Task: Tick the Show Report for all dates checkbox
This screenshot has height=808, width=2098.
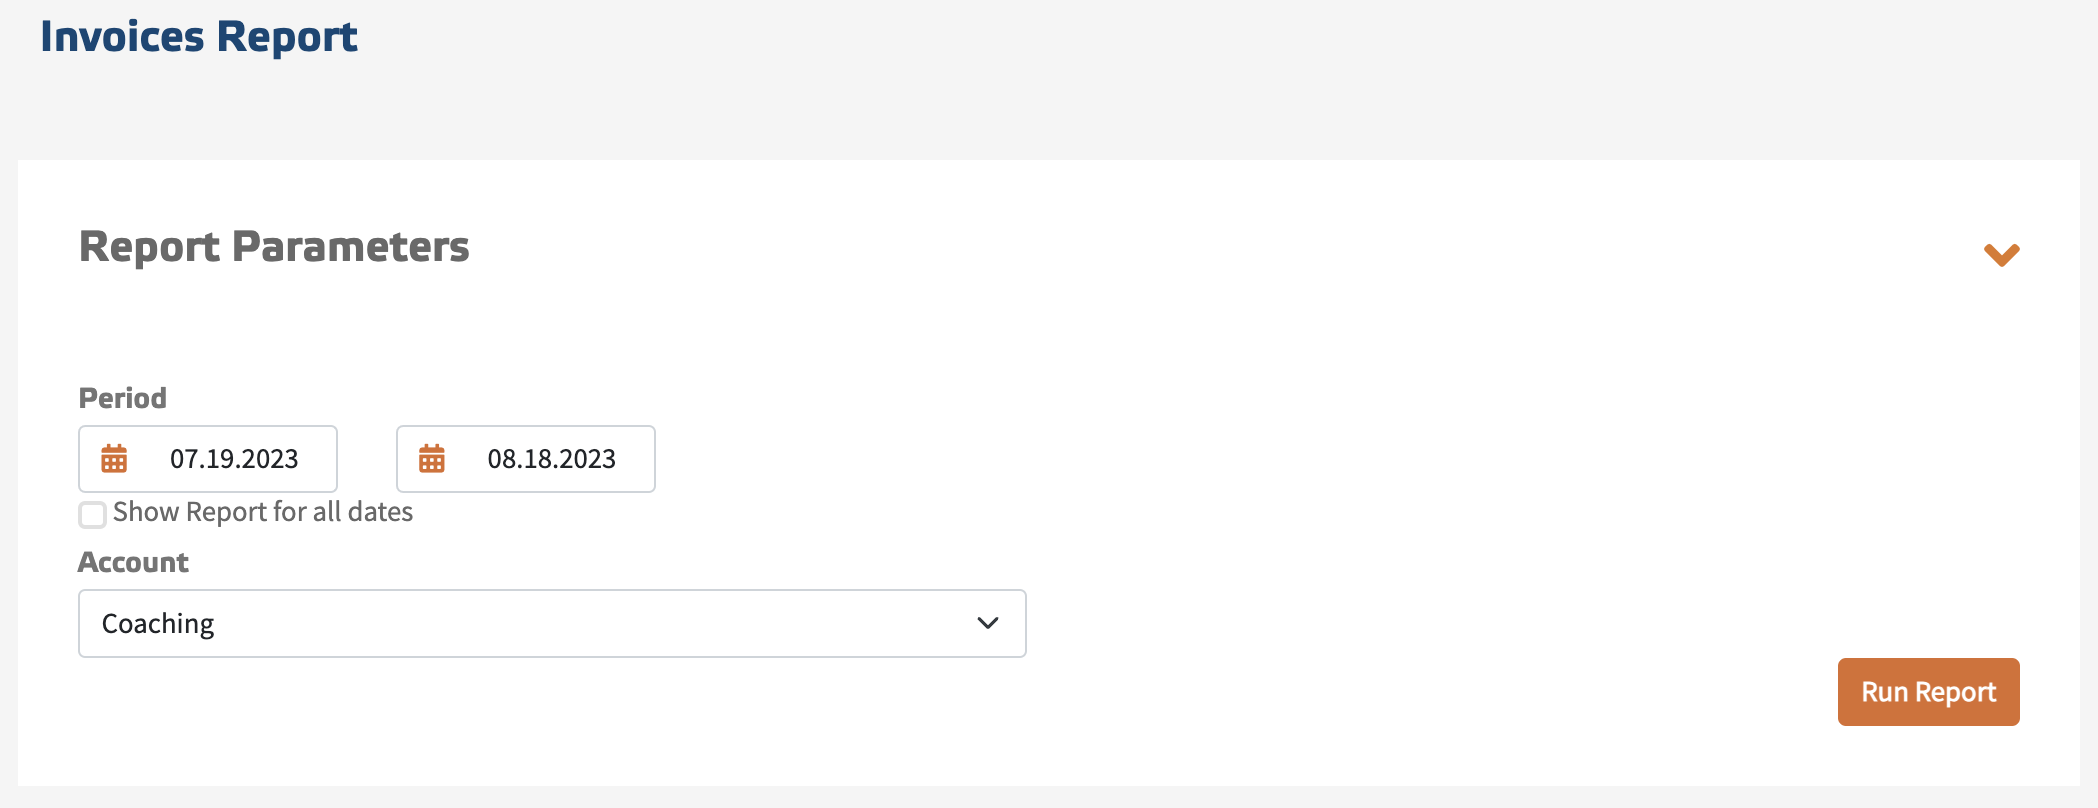Action: coord(92,514)
